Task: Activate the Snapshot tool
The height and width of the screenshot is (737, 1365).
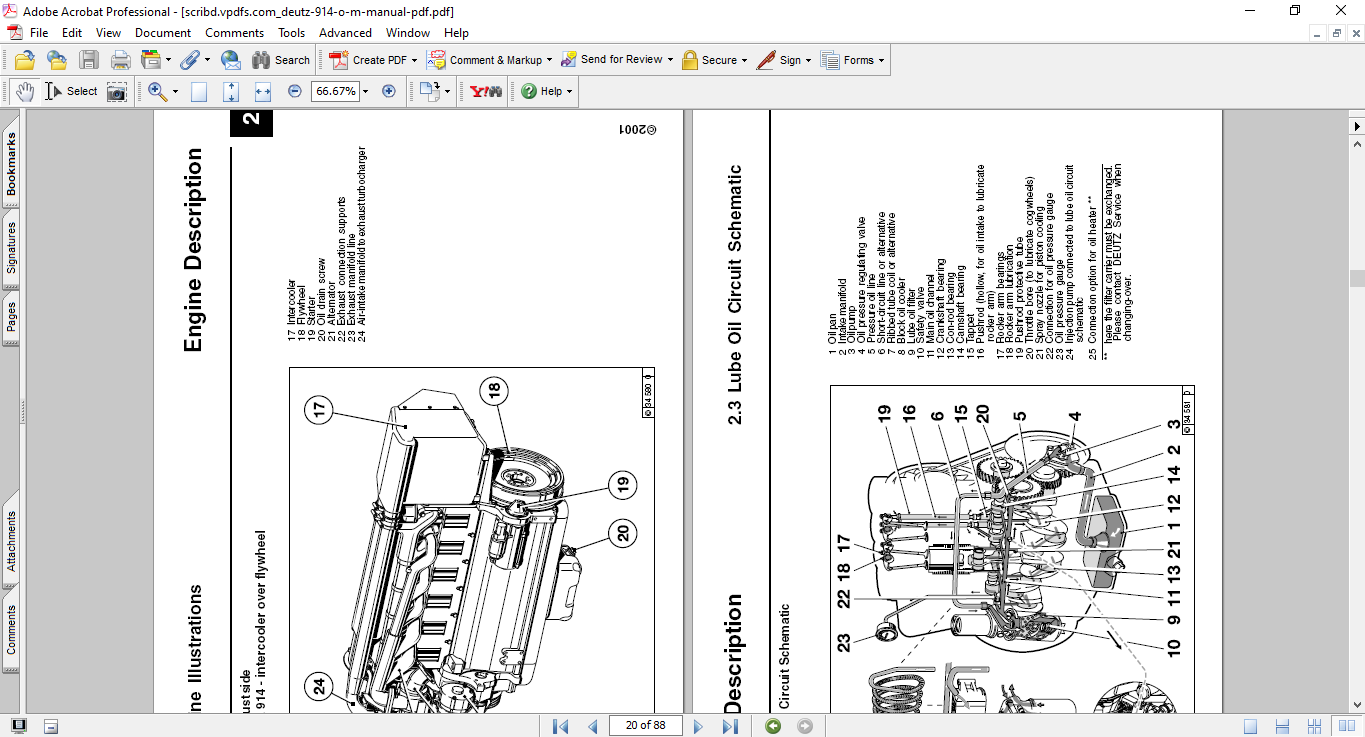Action: click(x=117, y=91)
